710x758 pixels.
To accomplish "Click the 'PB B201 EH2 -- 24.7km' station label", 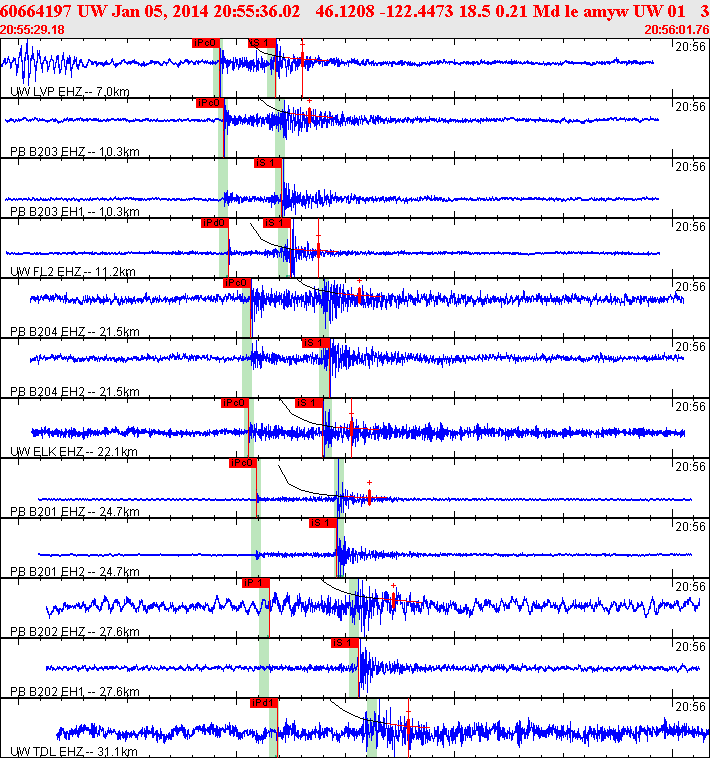I will 75,571.
